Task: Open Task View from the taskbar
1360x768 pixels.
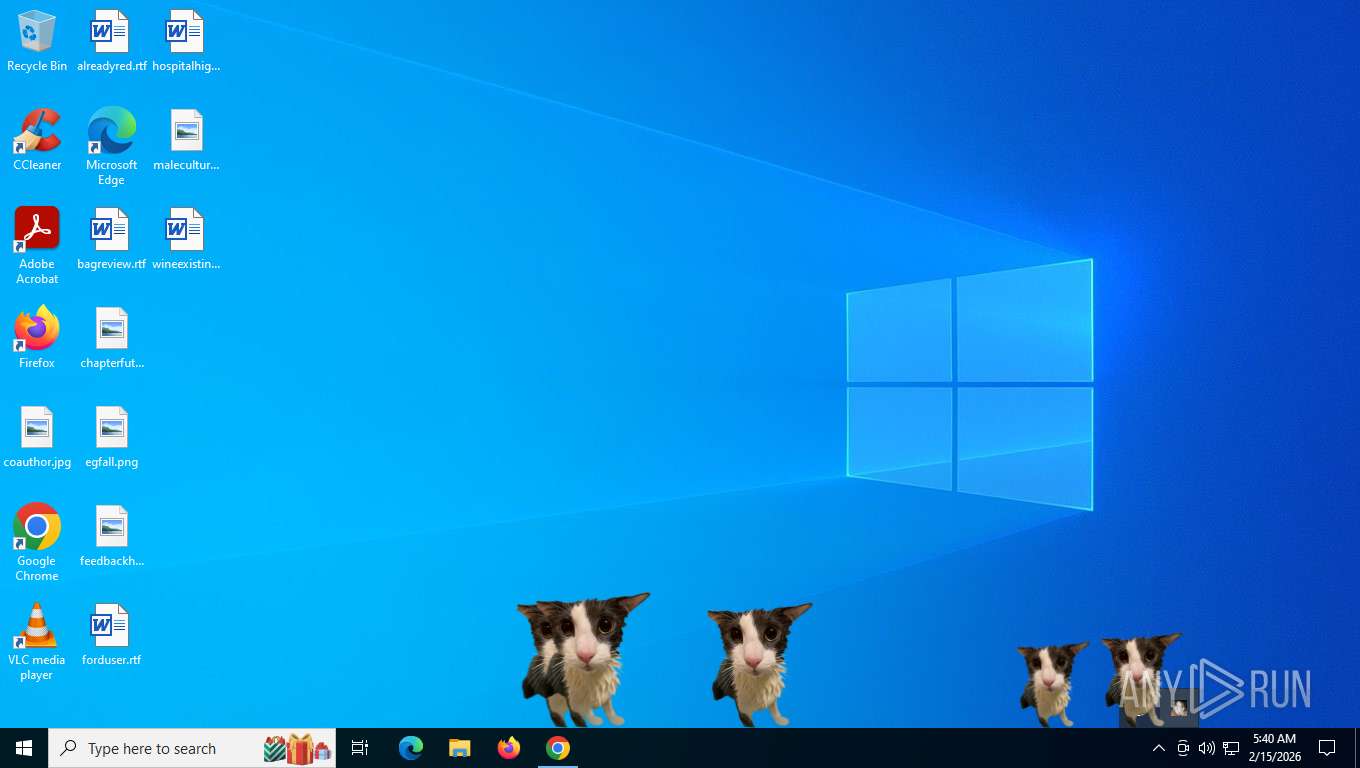Action: (360, 748)
